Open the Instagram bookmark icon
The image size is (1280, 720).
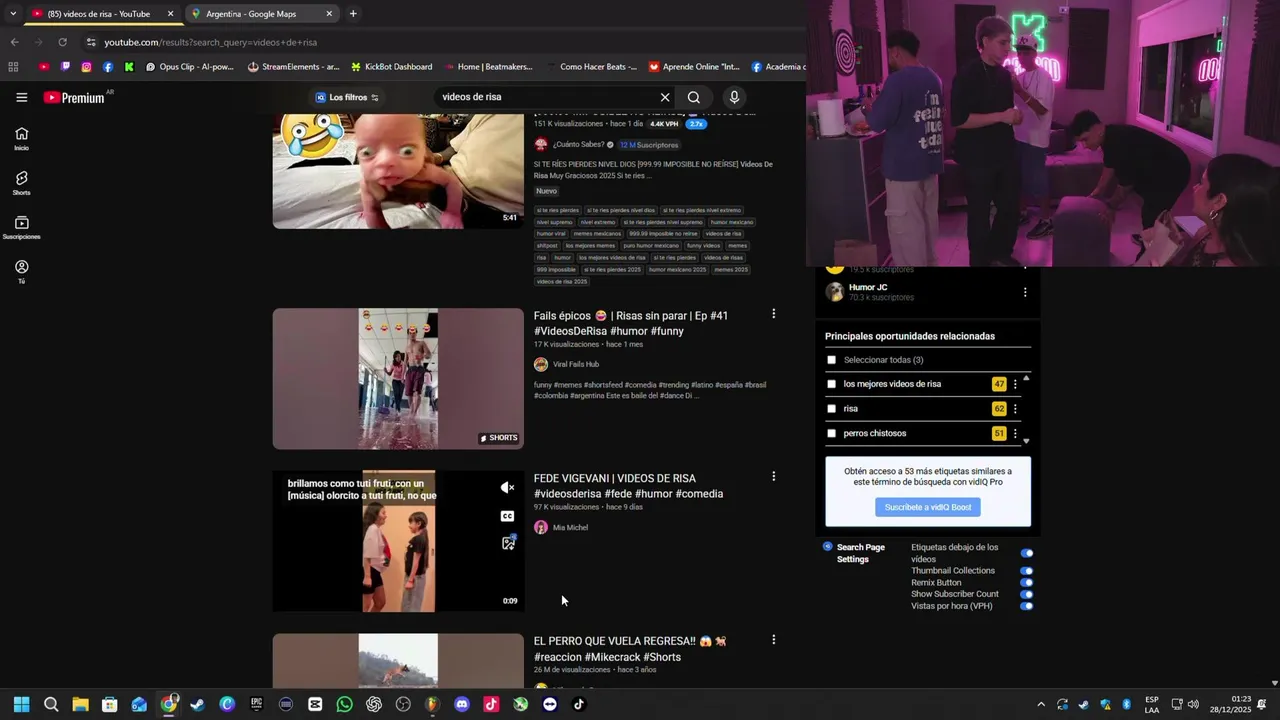(x=87, y=67)
